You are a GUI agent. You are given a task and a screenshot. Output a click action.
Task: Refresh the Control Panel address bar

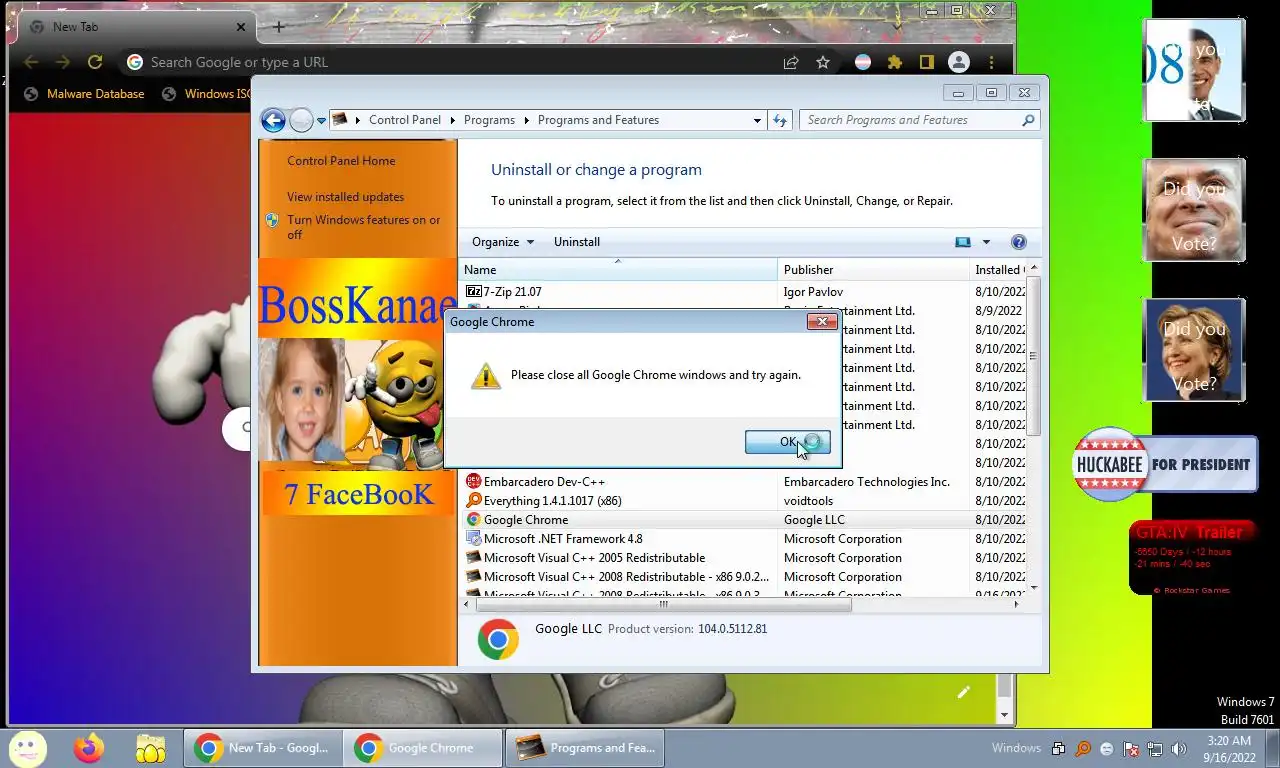780,120
